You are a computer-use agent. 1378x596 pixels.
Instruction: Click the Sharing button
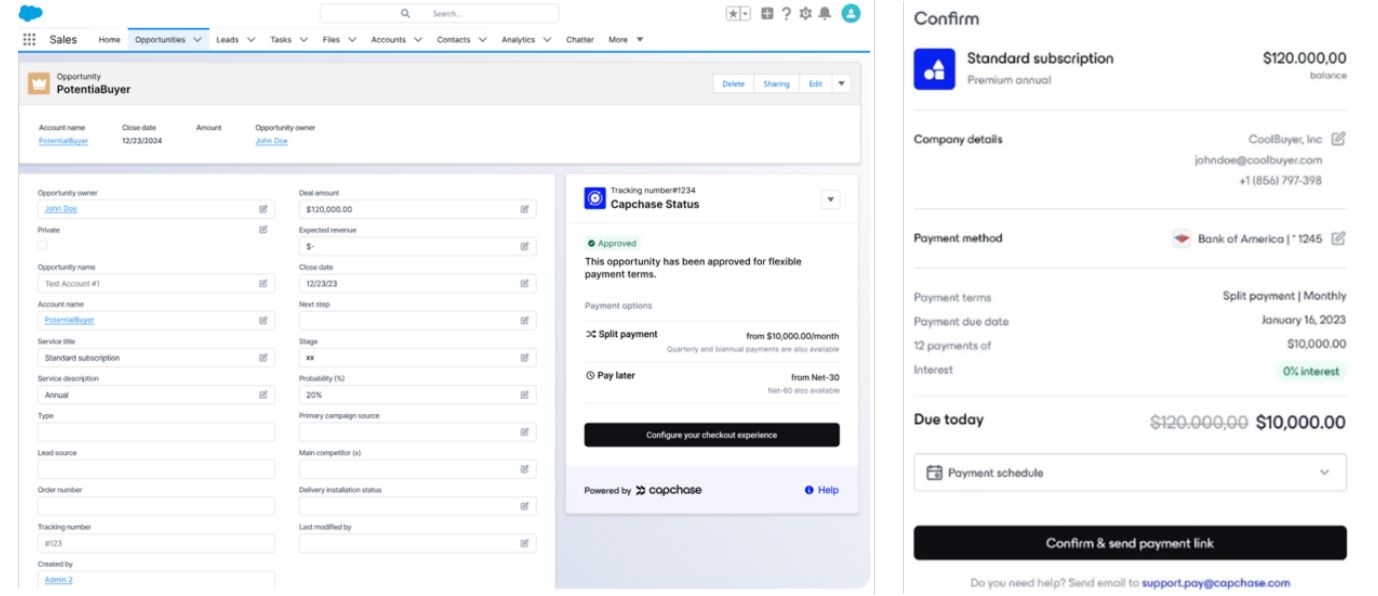[x=776, y=84]
